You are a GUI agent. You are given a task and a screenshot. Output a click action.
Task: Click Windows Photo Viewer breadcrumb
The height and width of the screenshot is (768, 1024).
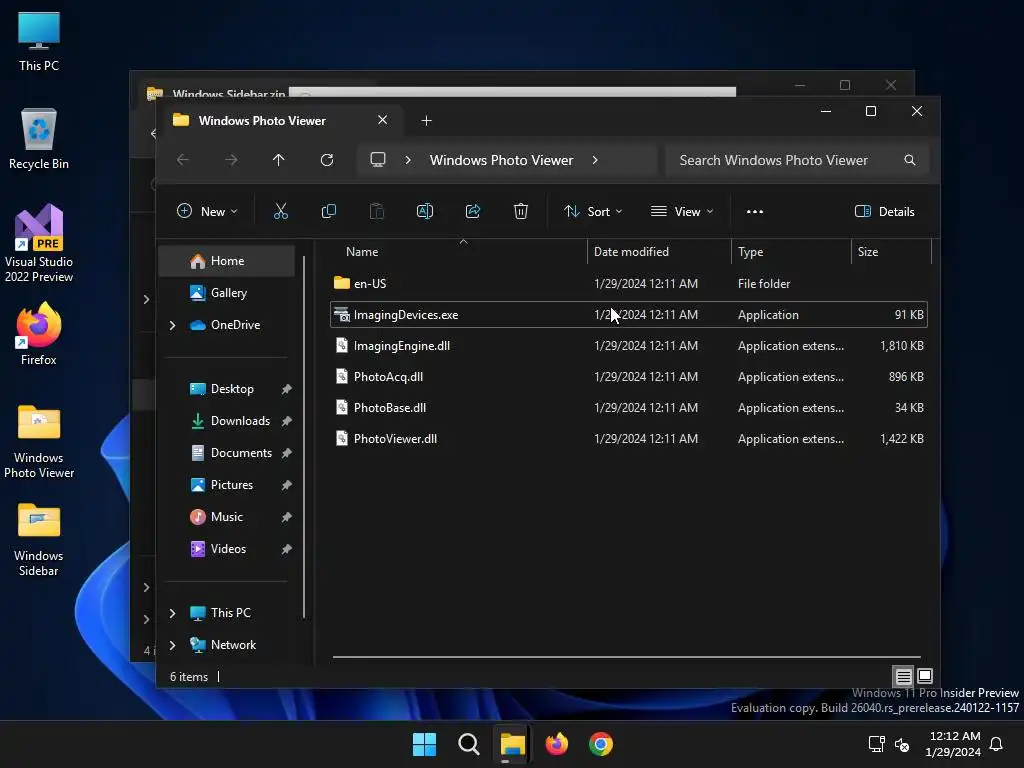click(502, 160)
